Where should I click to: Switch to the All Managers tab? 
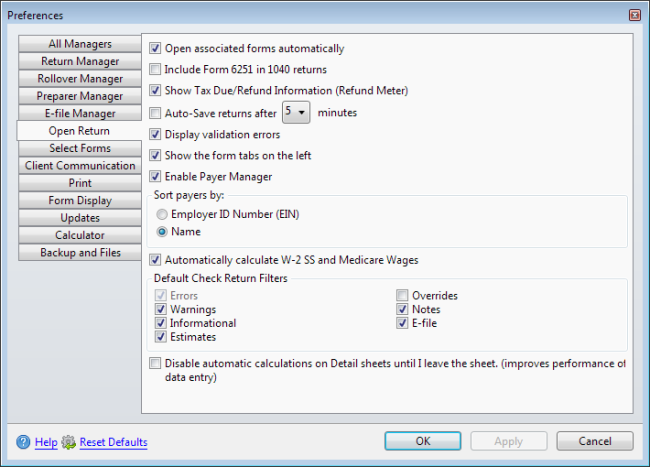click(x=80, y=44)
